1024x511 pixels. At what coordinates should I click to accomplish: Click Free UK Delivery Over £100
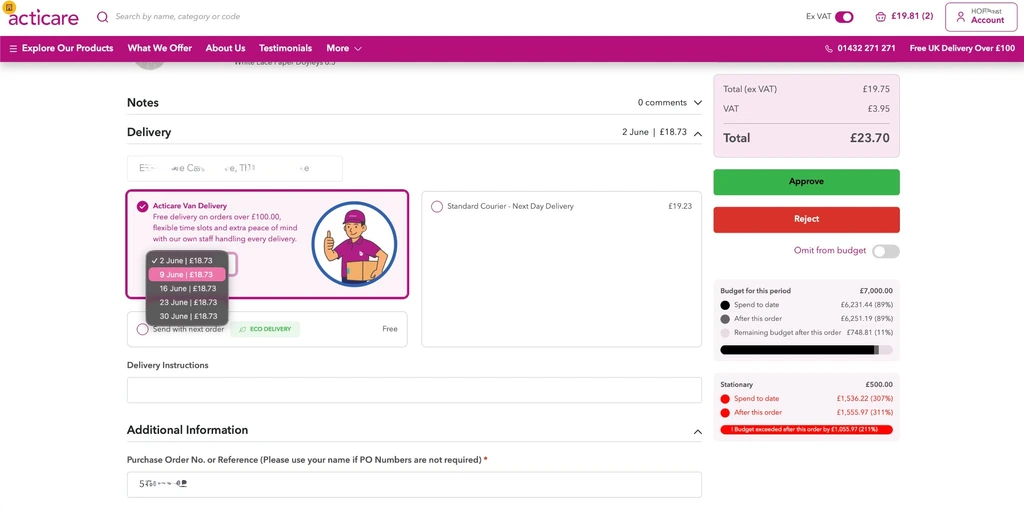pos(962,48)
